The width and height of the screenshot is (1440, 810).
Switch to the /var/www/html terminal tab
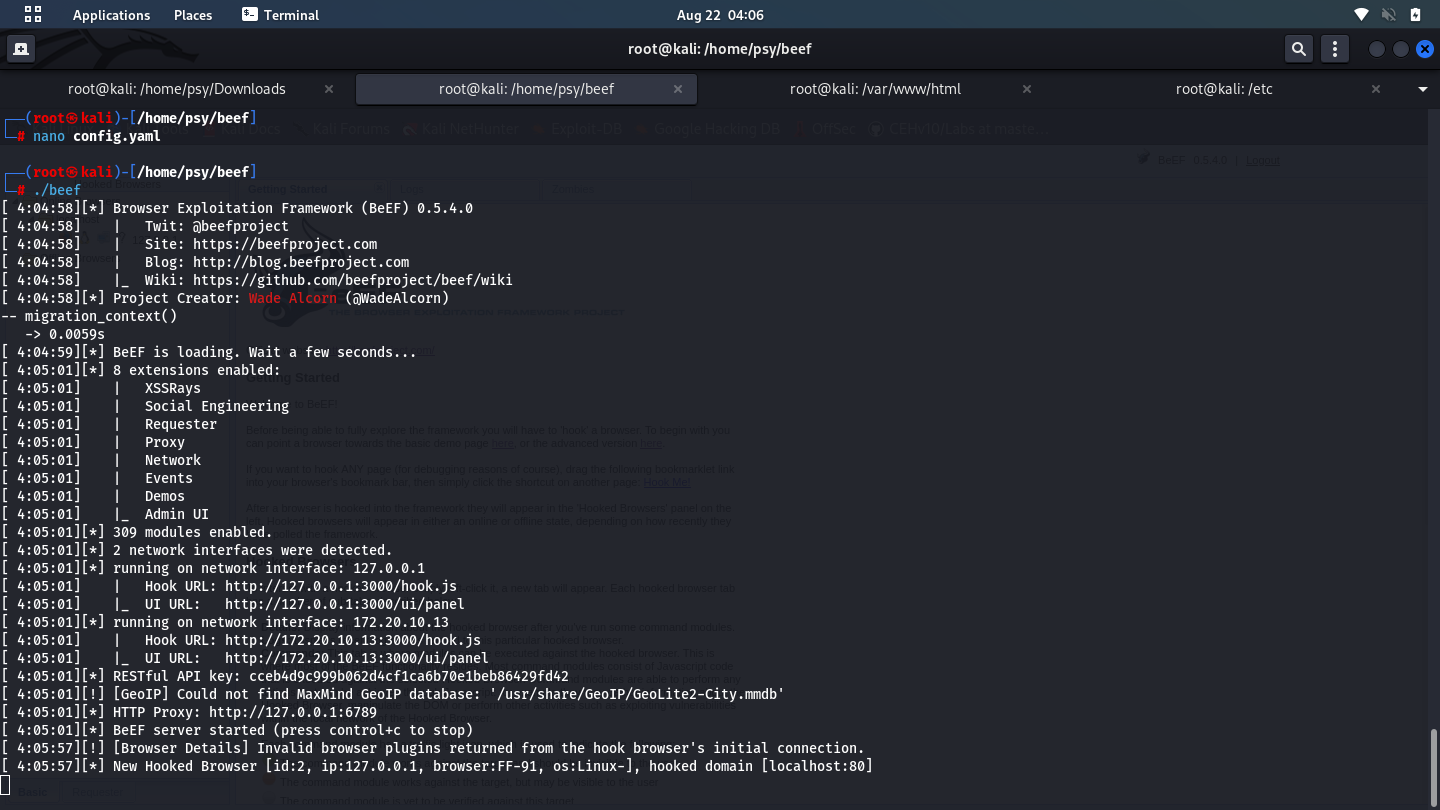pyautogui.click(x=875, y=89)
